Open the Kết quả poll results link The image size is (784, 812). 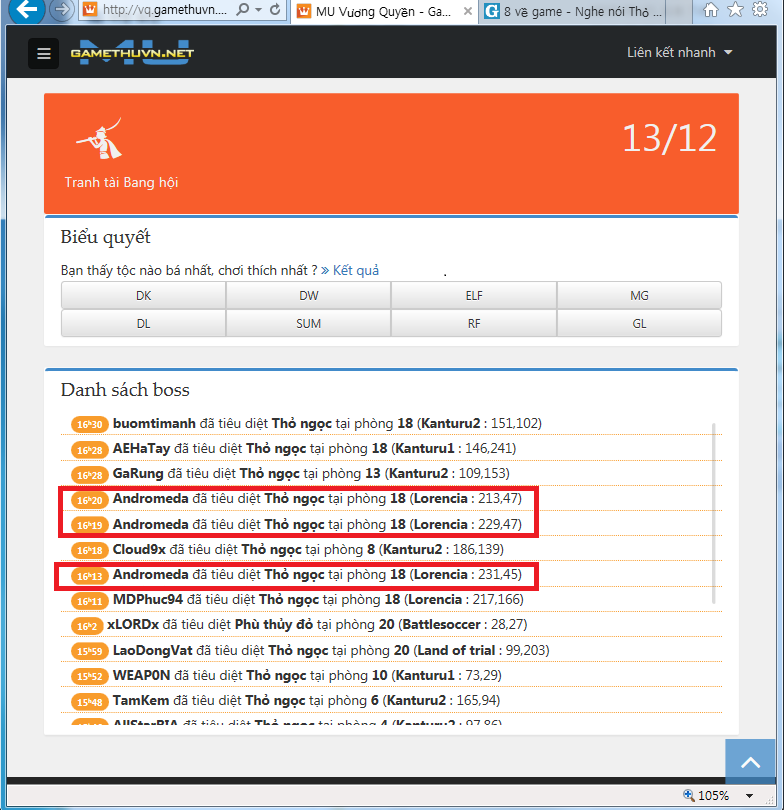(x=350, y=271)
